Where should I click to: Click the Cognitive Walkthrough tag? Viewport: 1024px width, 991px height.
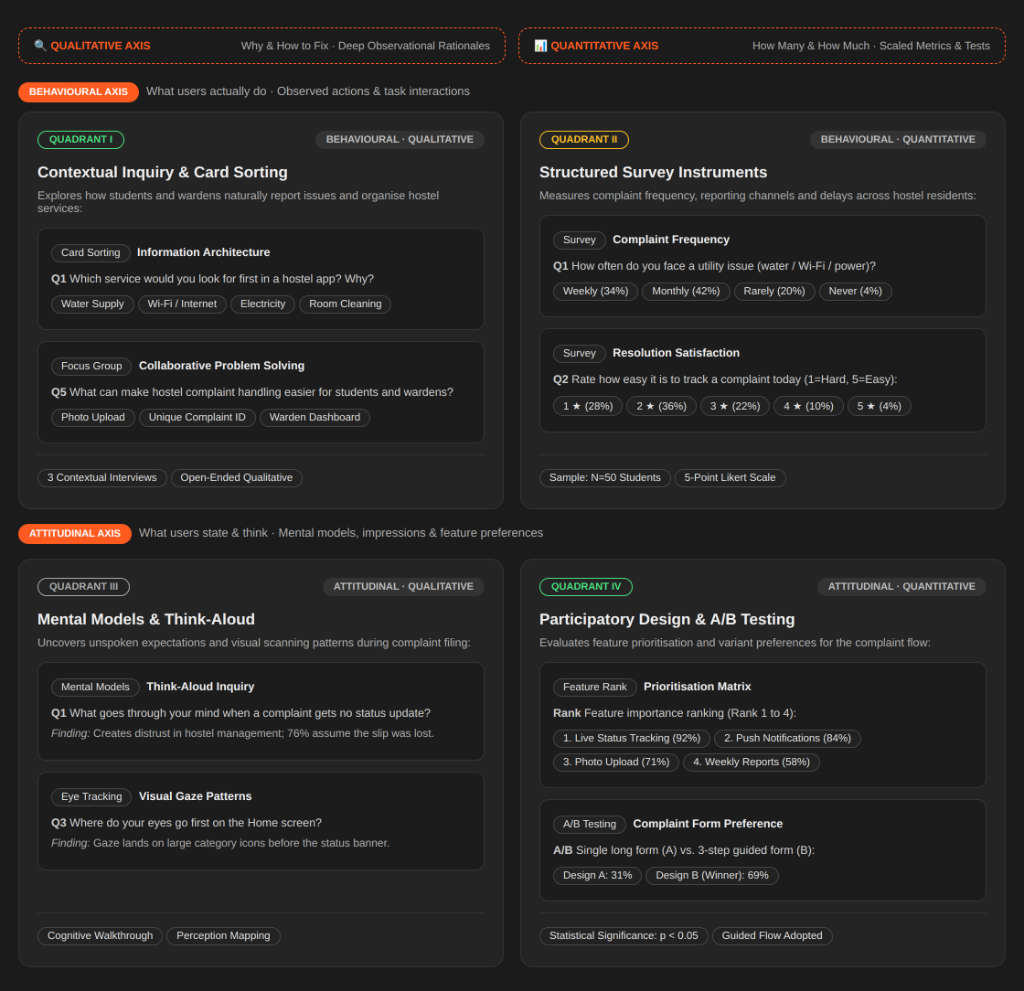[100, 936]
